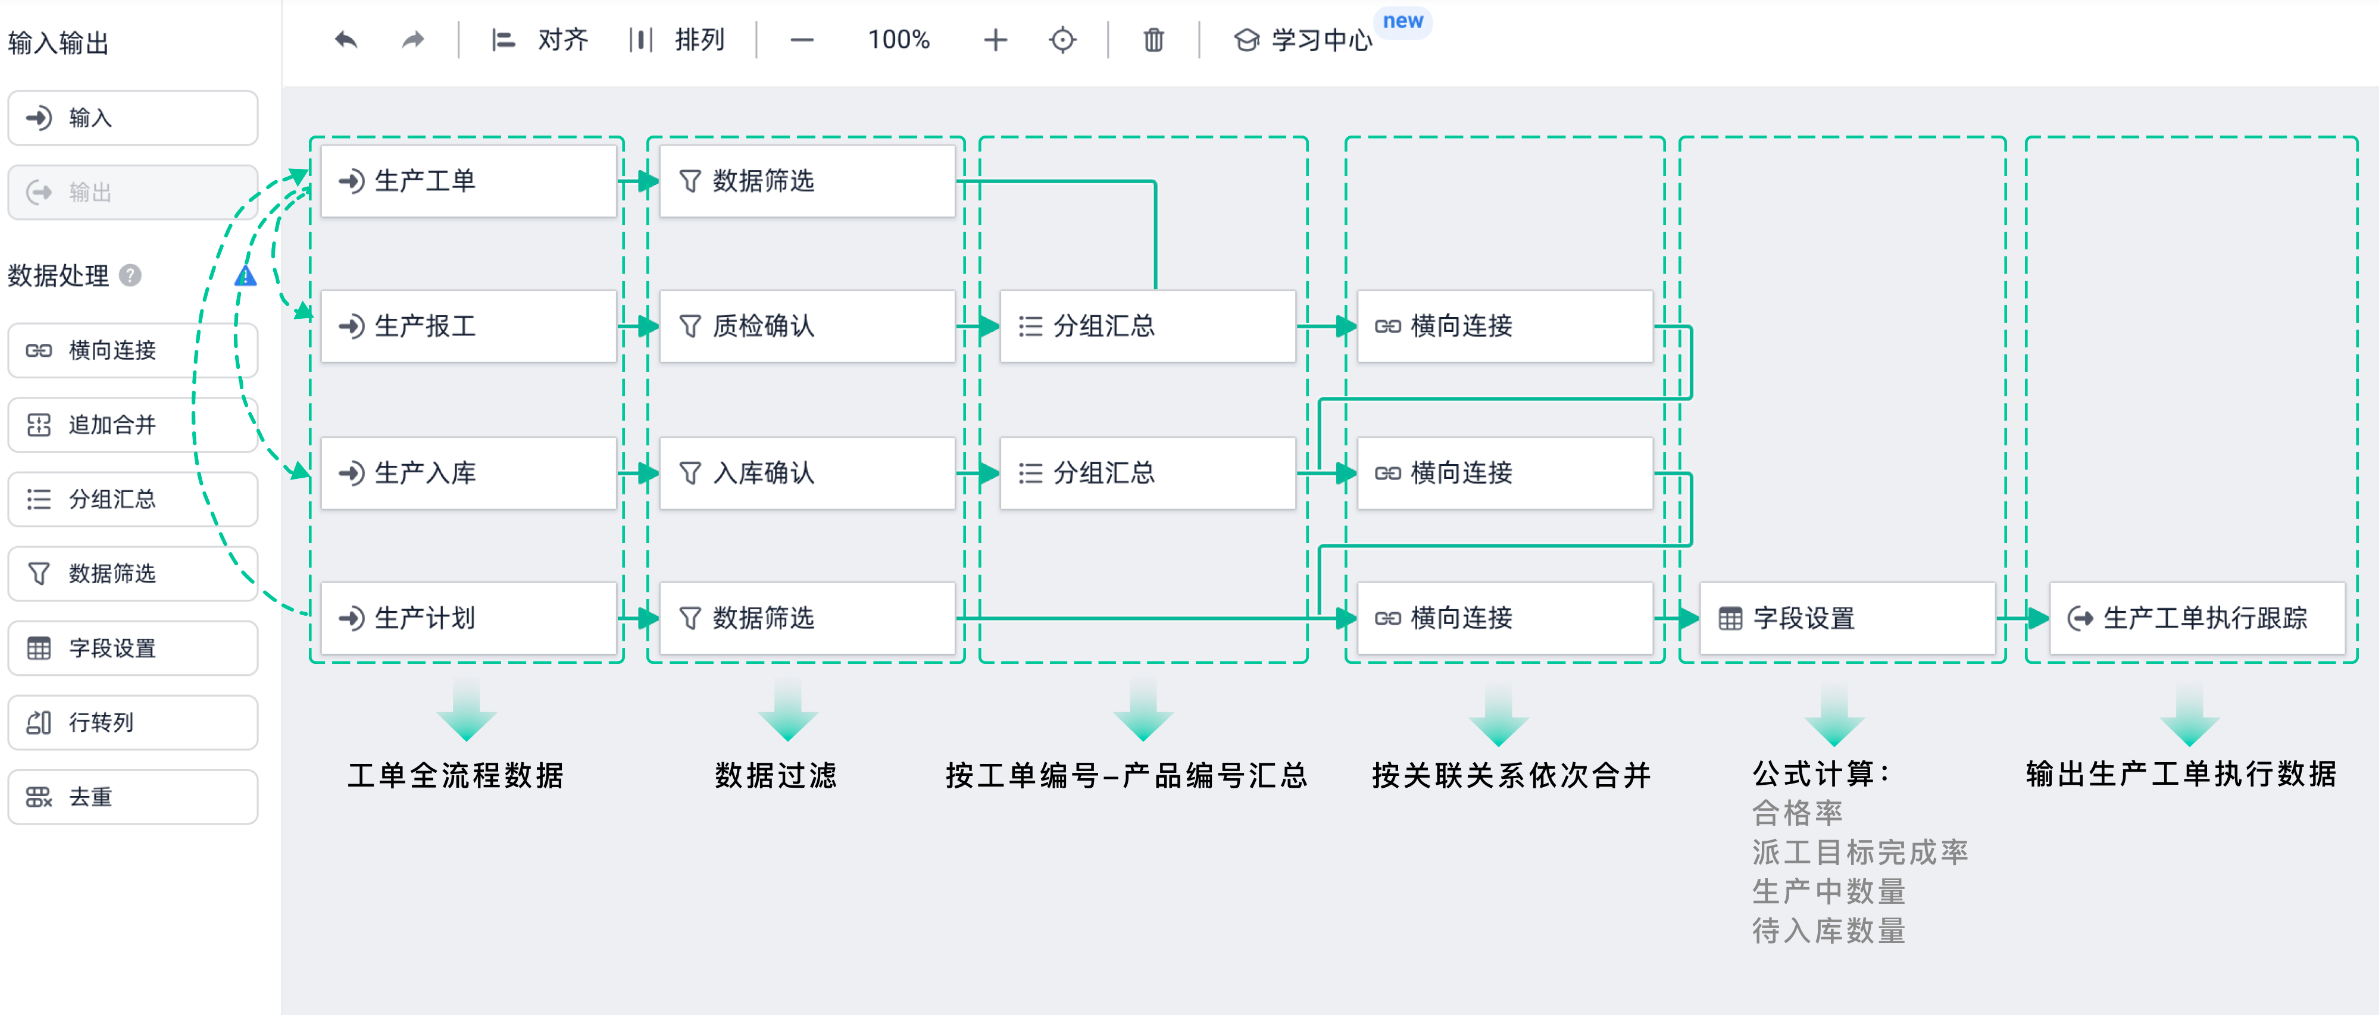Viewport: 2379px width, 1015px height.
Task: Click the 输入输出 section header
Action: coord(58,43)
